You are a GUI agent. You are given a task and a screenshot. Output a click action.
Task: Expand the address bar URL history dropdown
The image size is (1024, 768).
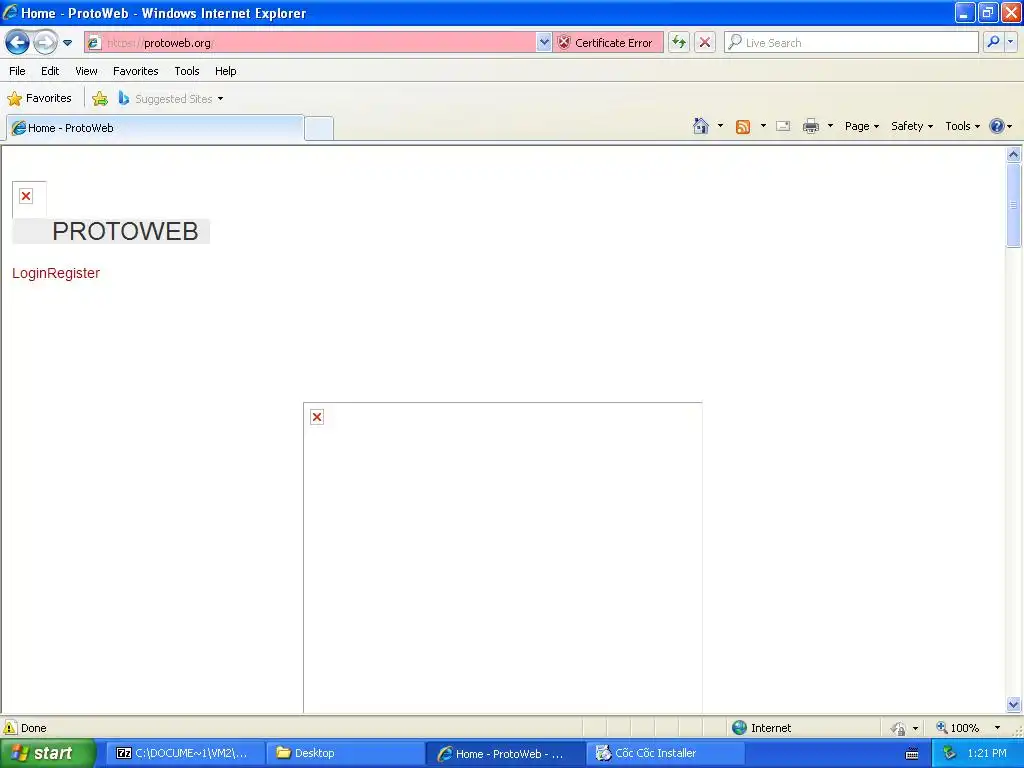click(x=544, y=42)
